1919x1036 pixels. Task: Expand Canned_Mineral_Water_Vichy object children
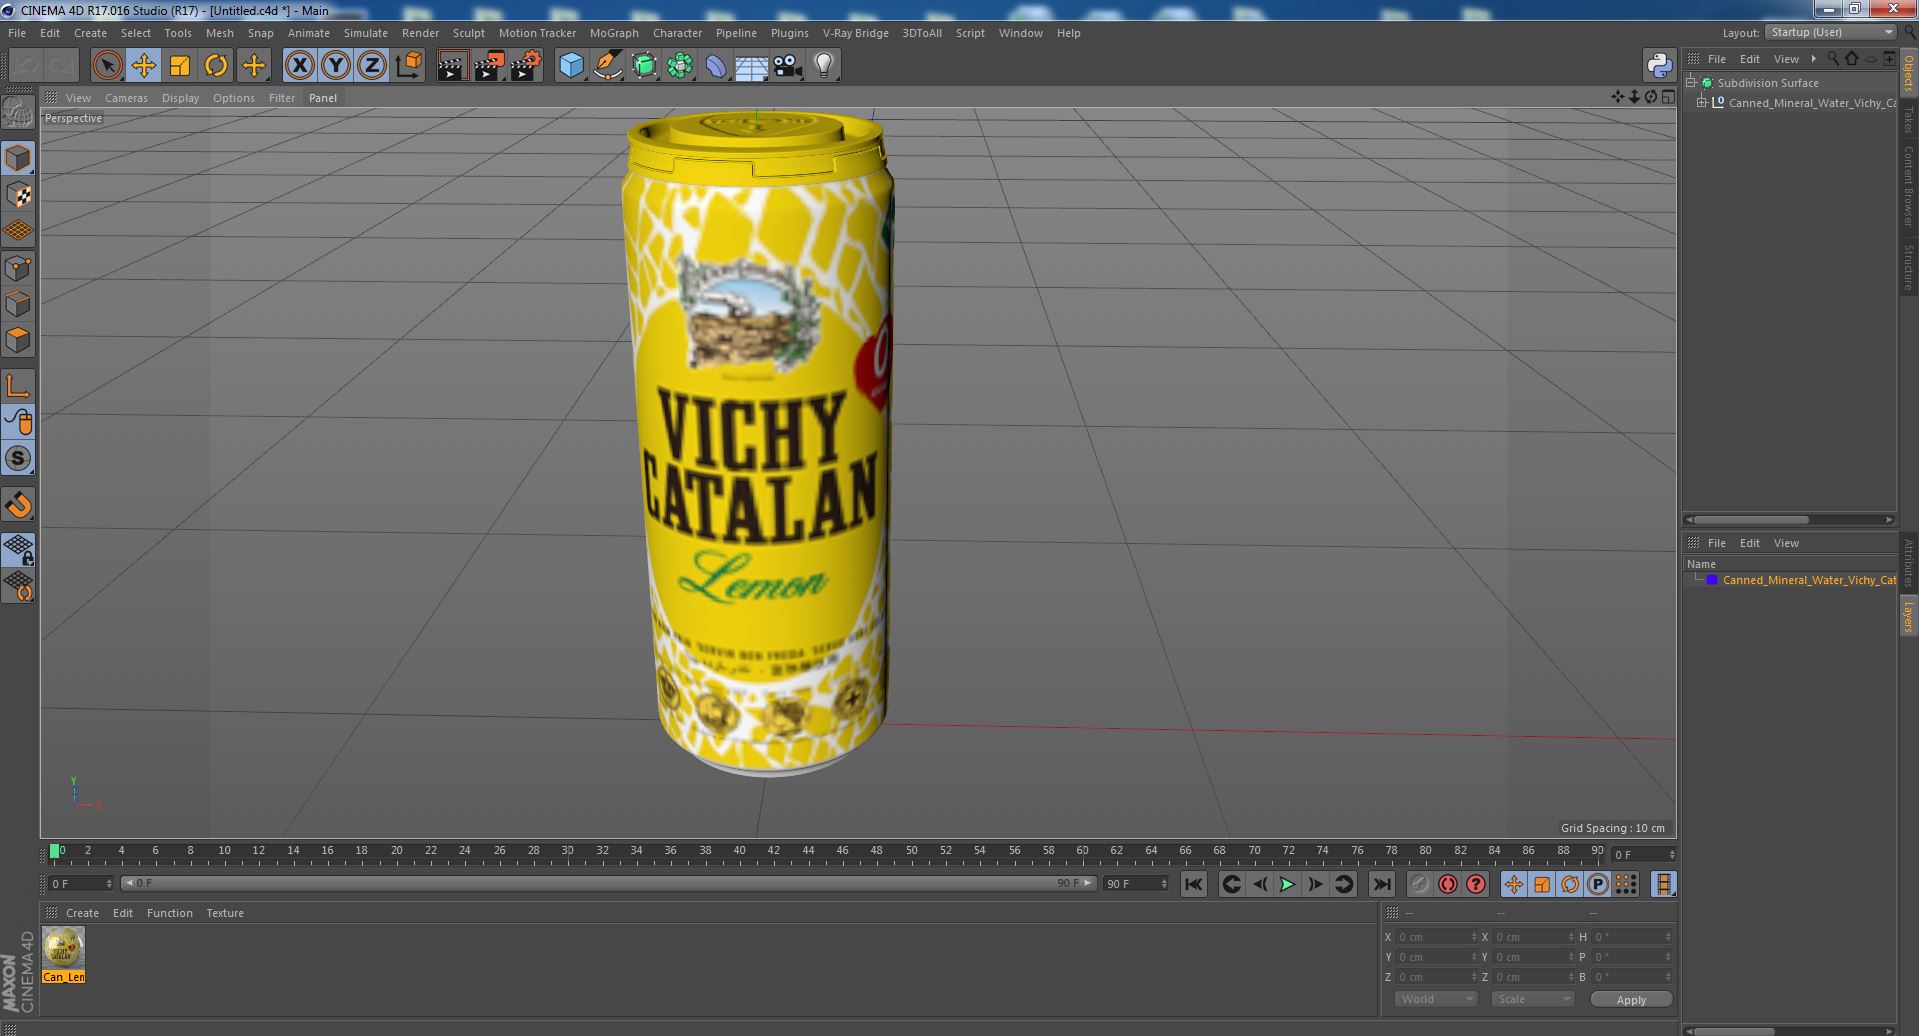pyautogui.click(x=1702, y=103)
